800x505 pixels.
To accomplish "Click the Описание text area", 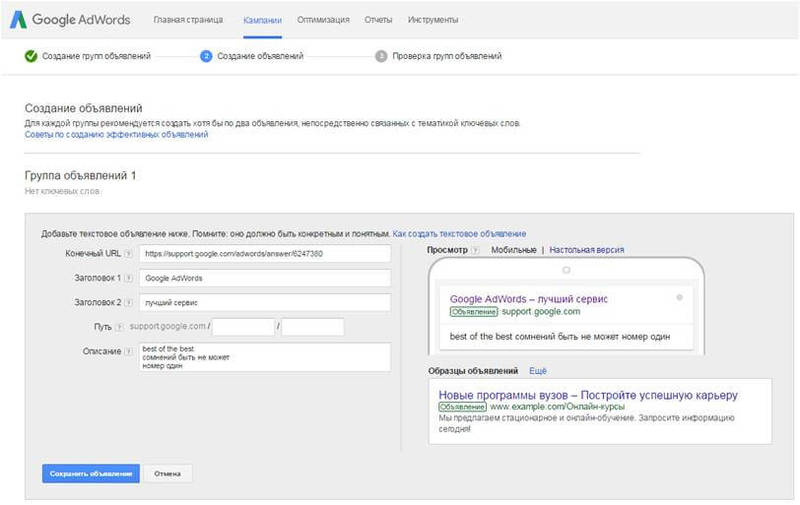I will tap(264, 357).
